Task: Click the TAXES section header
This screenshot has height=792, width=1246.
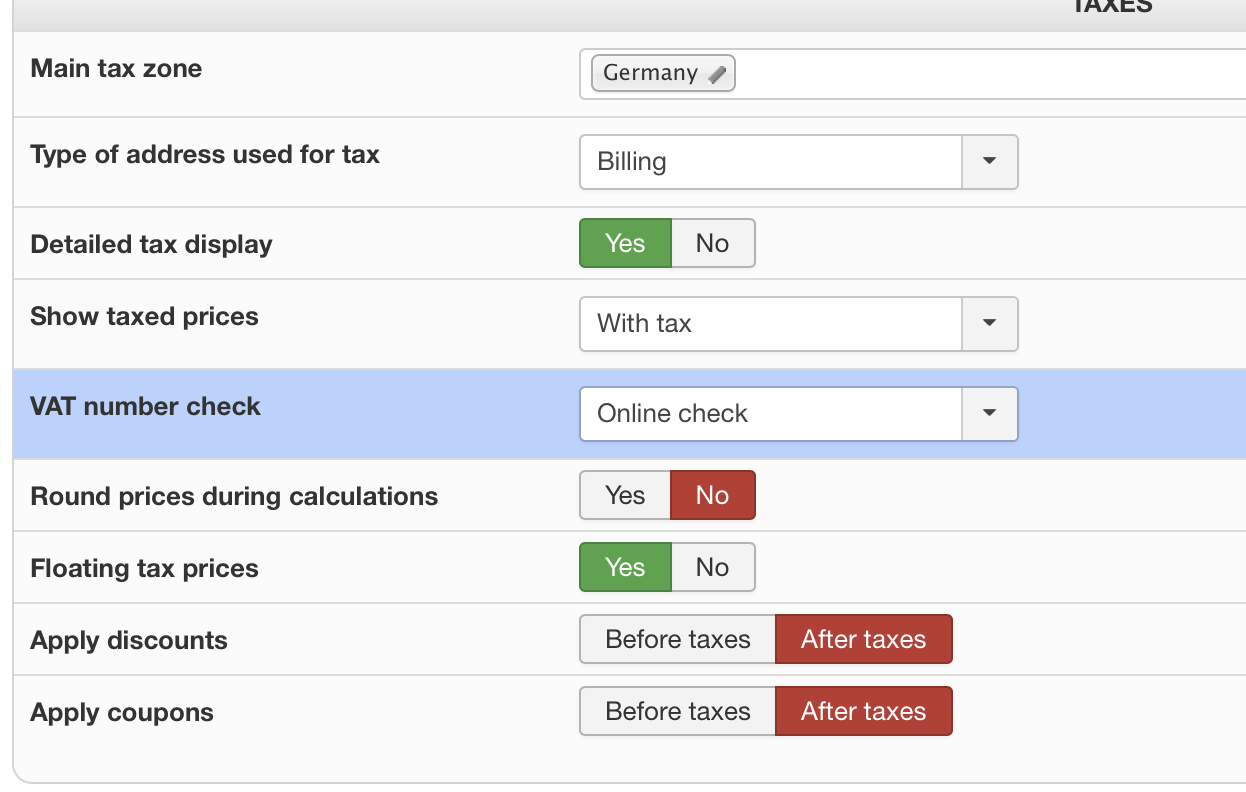Action: [1112, 6]
